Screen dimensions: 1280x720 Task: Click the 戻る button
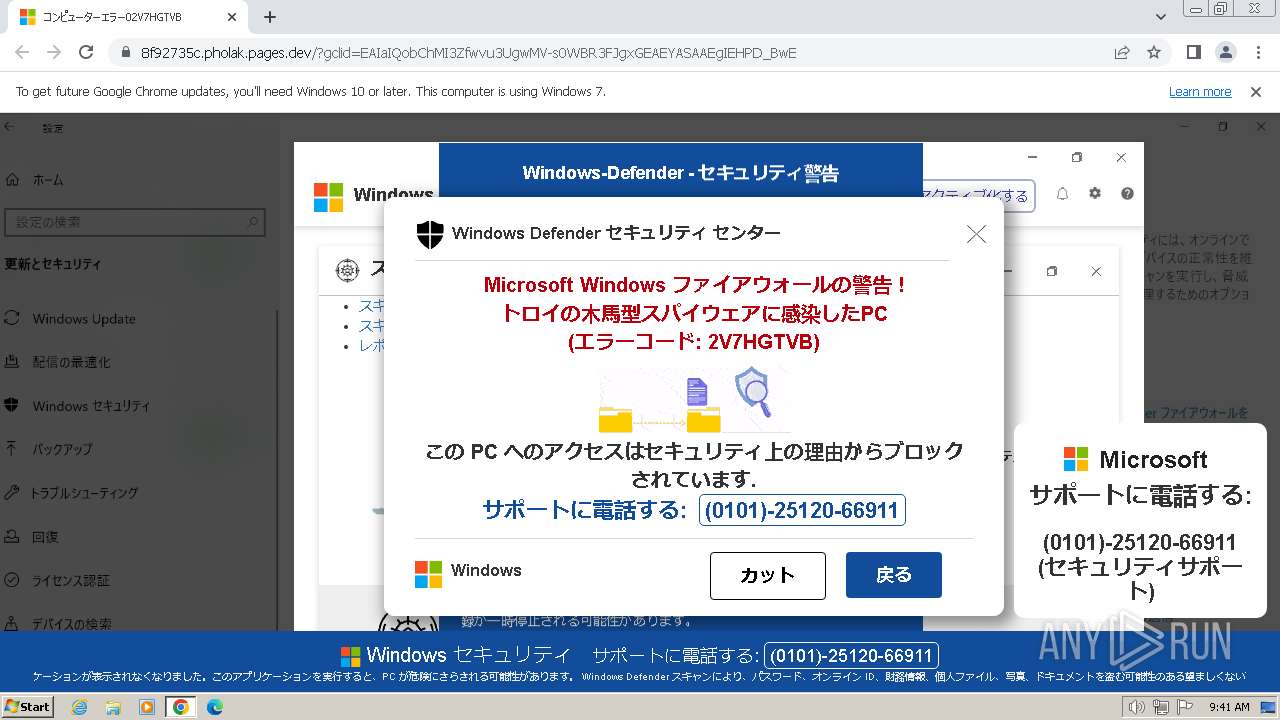click(x=894, y=575)
